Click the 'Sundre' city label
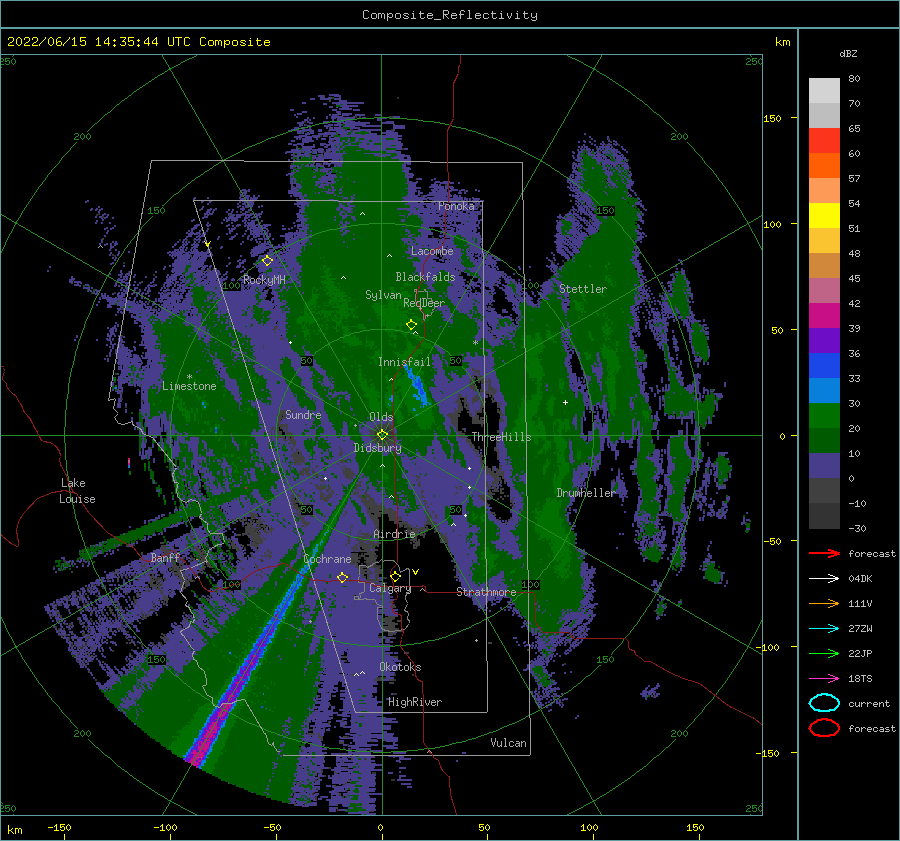This screenshot has width=900, height=841. pos(303,414)
